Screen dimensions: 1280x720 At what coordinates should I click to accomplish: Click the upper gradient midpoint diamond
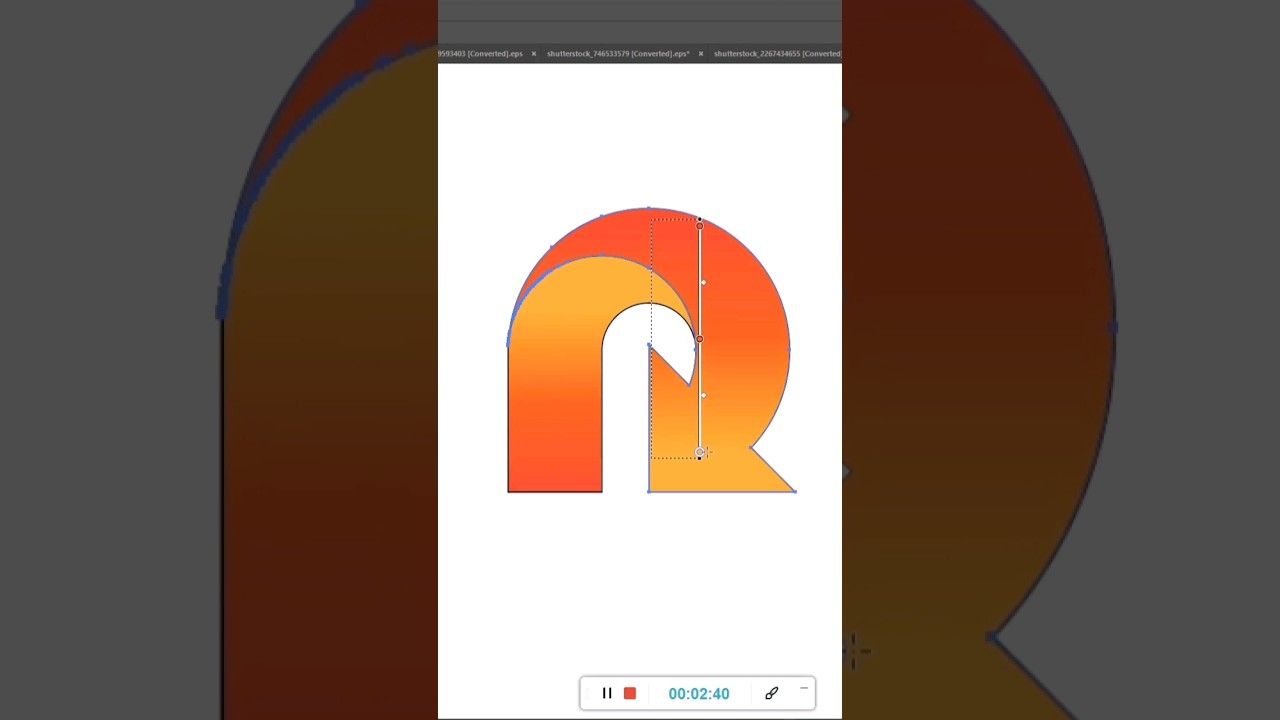point(703,283)
